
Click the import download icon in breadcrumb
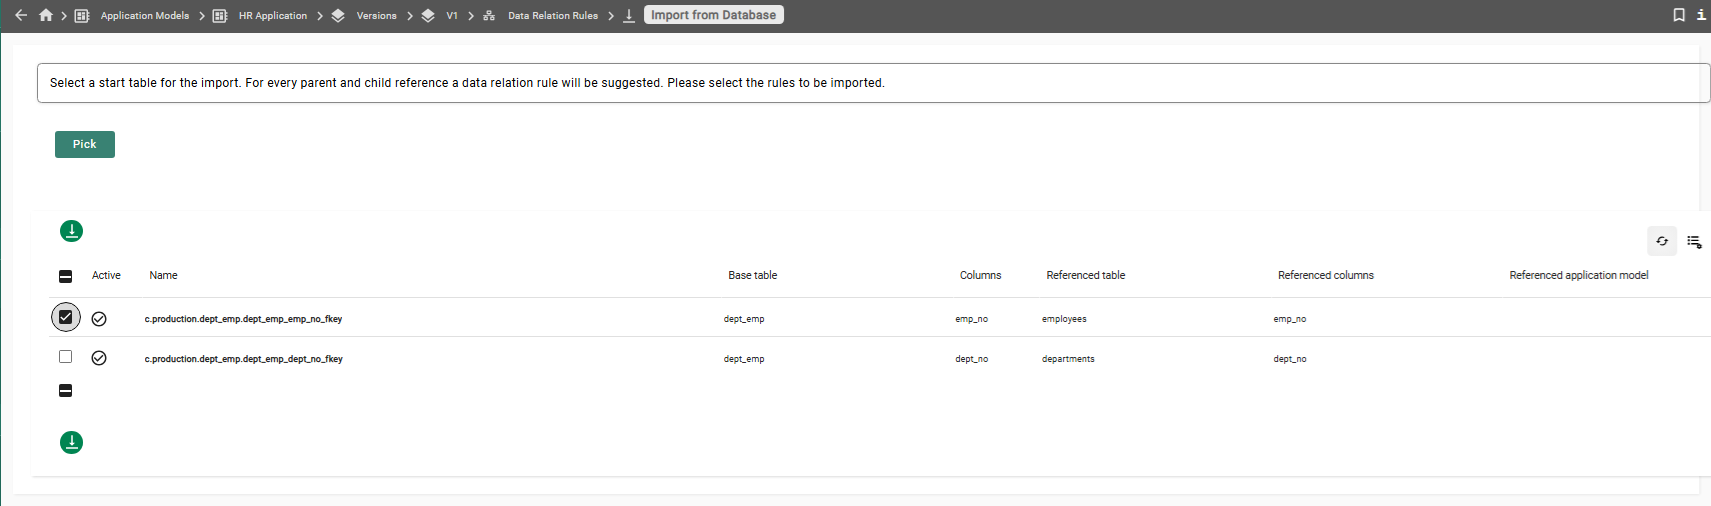[629, 16]
